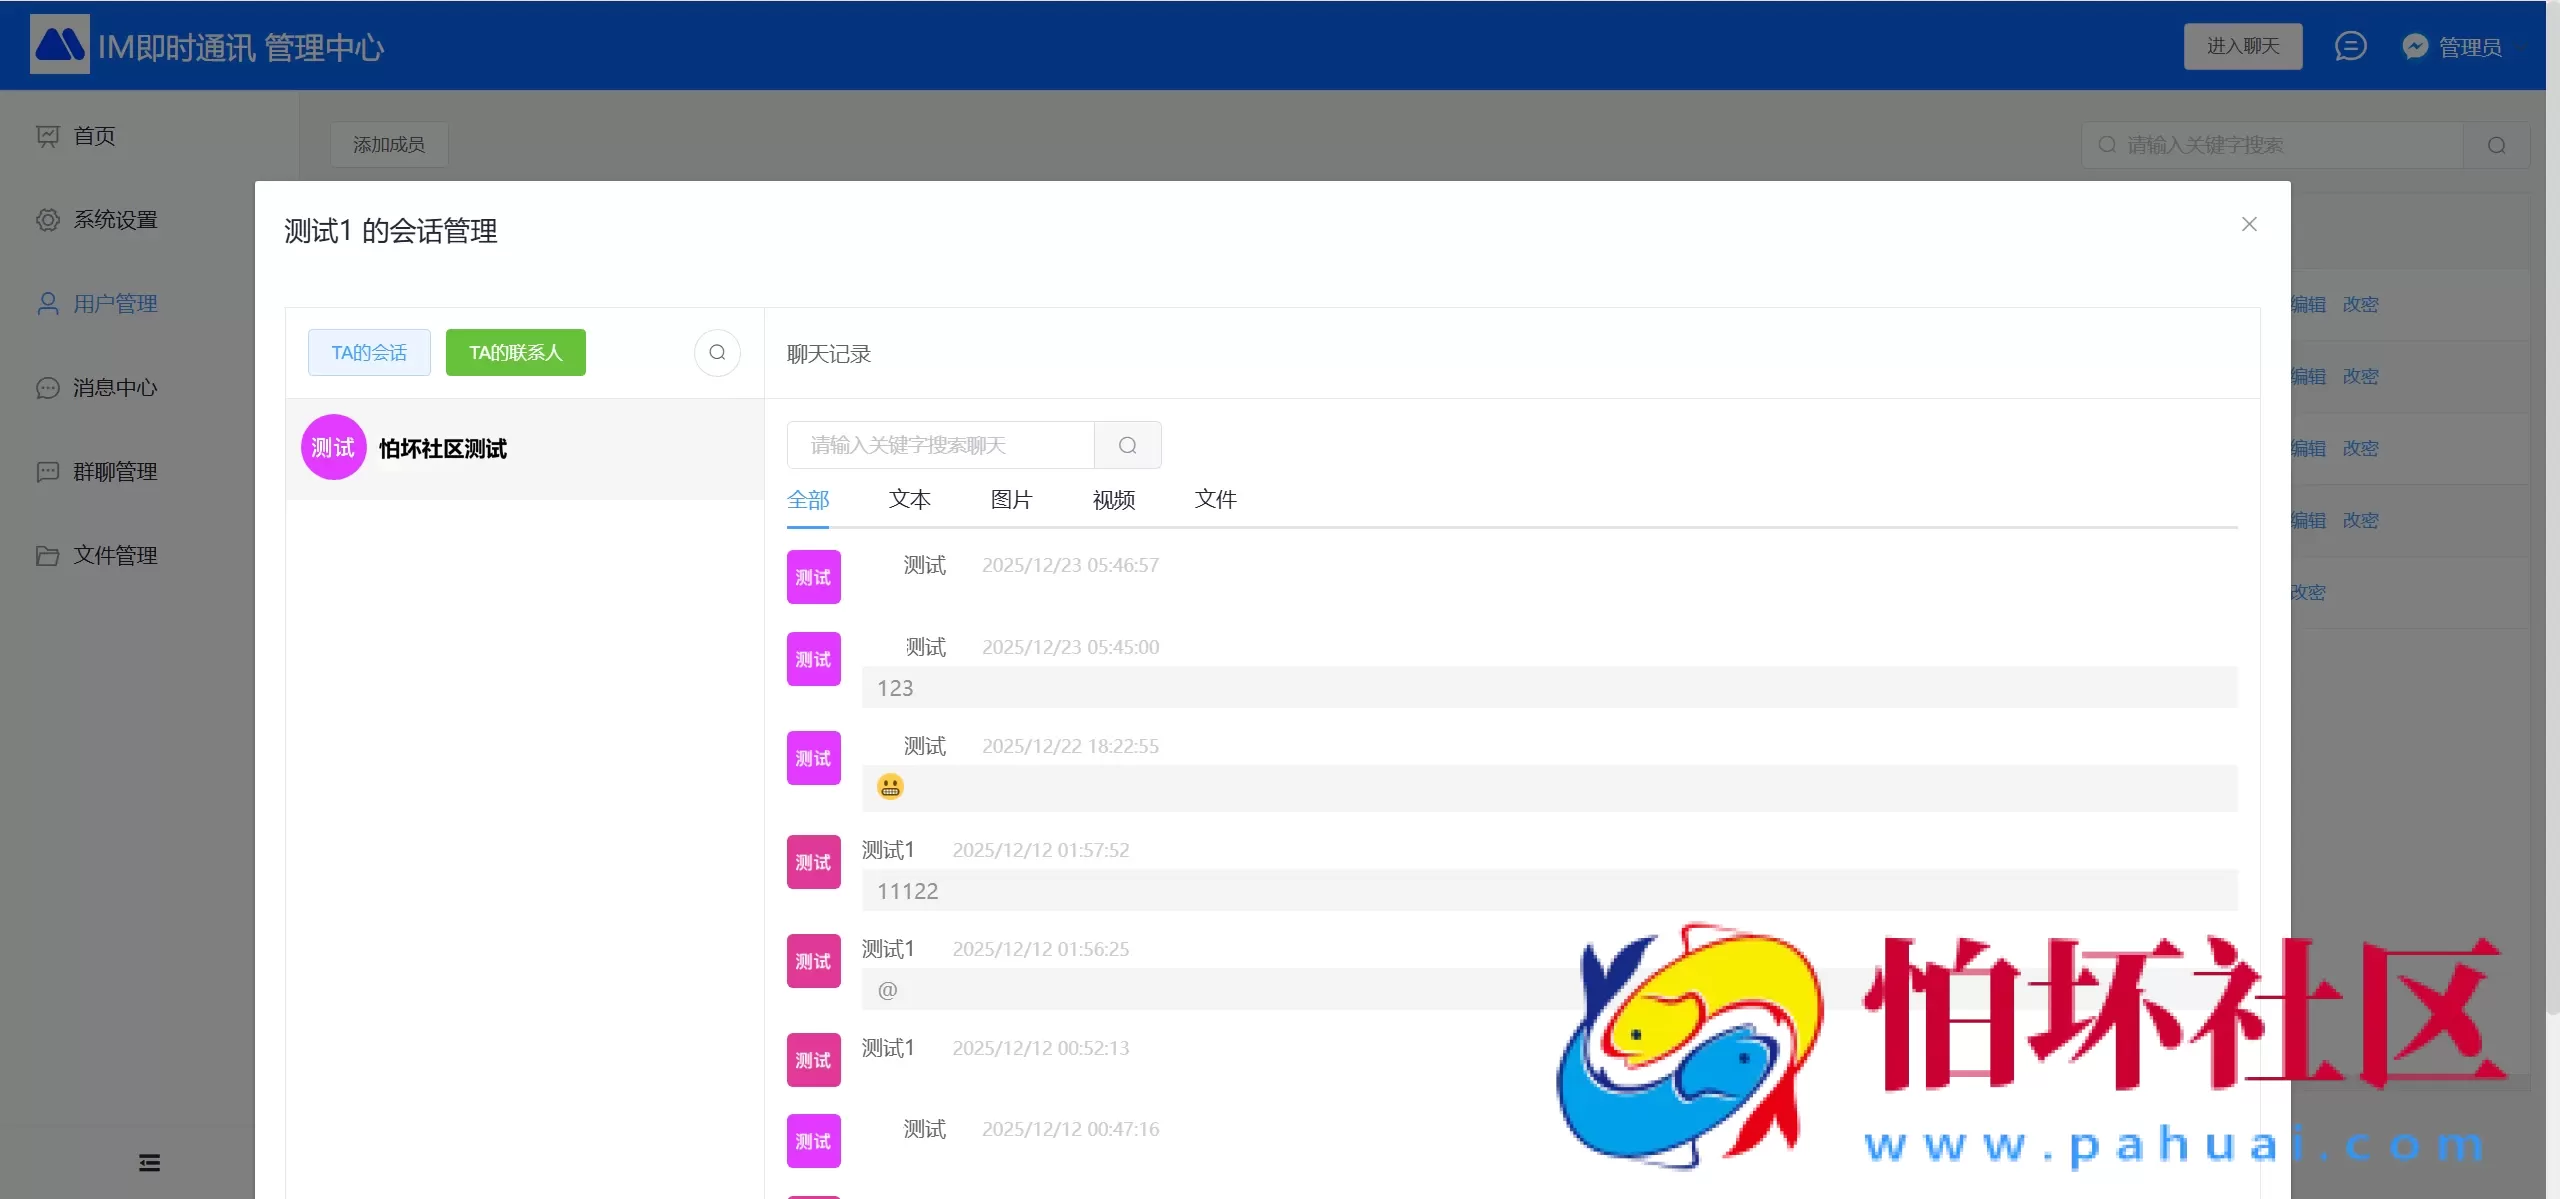The image size is (2560, 1199).
Task: Click the chat keyword search button
Action: [1127, 445]
